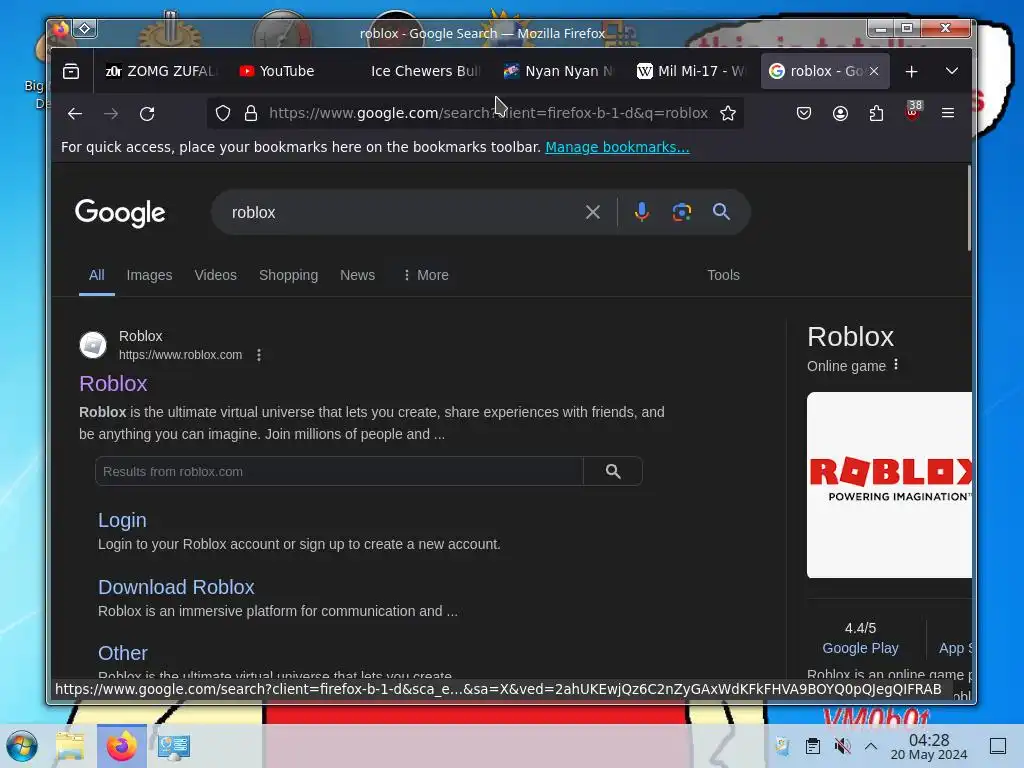Select the All results tab
The image size is (1024, 768).
point(97,275)
